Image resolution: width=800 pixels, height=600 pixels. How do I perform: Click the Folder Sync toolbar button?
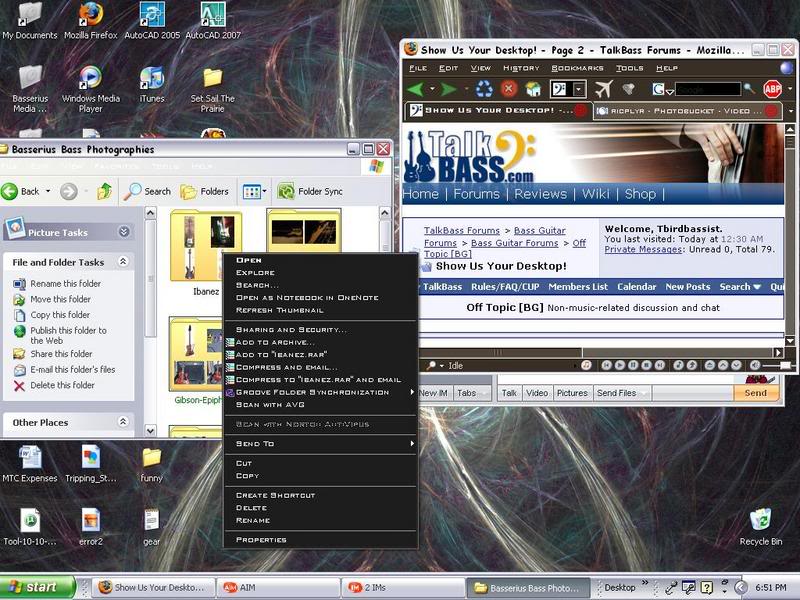click(310, 191)
